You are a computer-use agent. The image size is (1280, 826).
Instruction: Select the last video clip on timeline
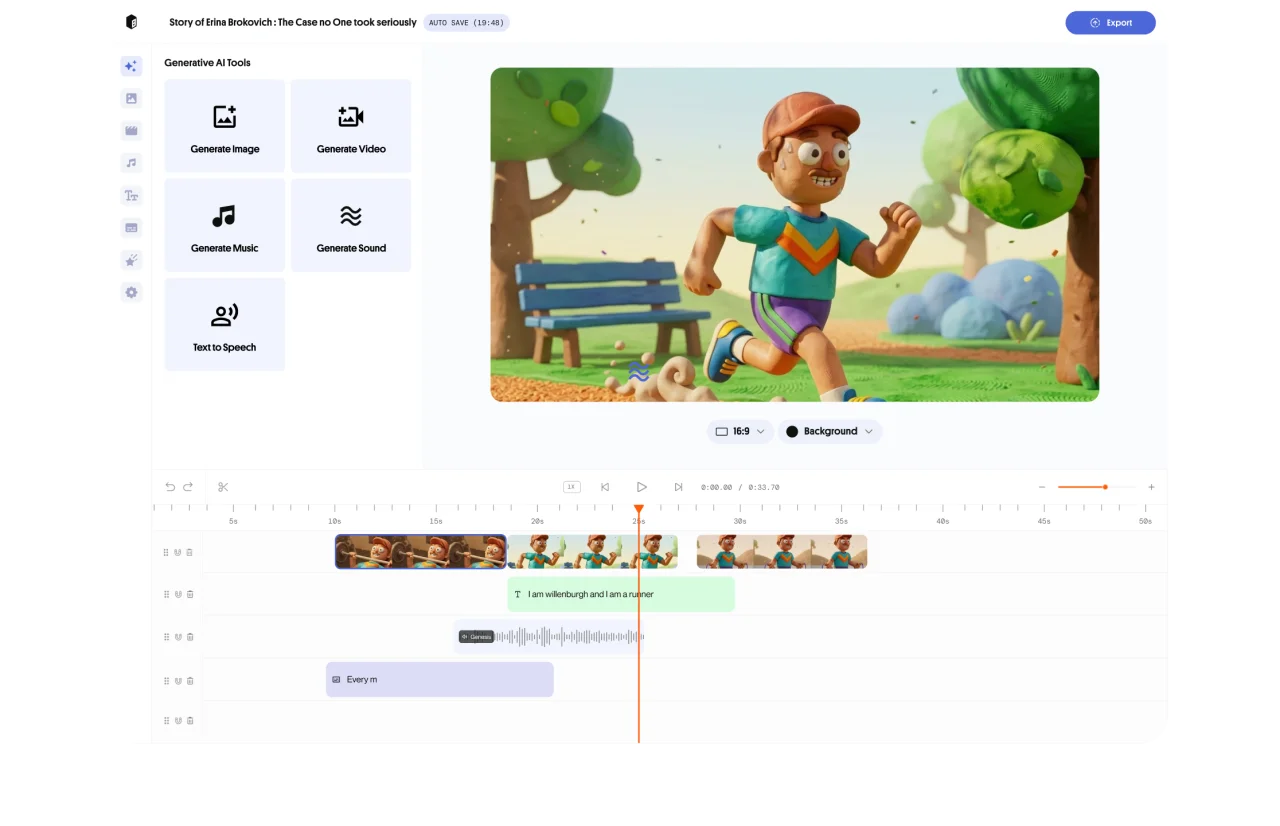pos(782,552)
